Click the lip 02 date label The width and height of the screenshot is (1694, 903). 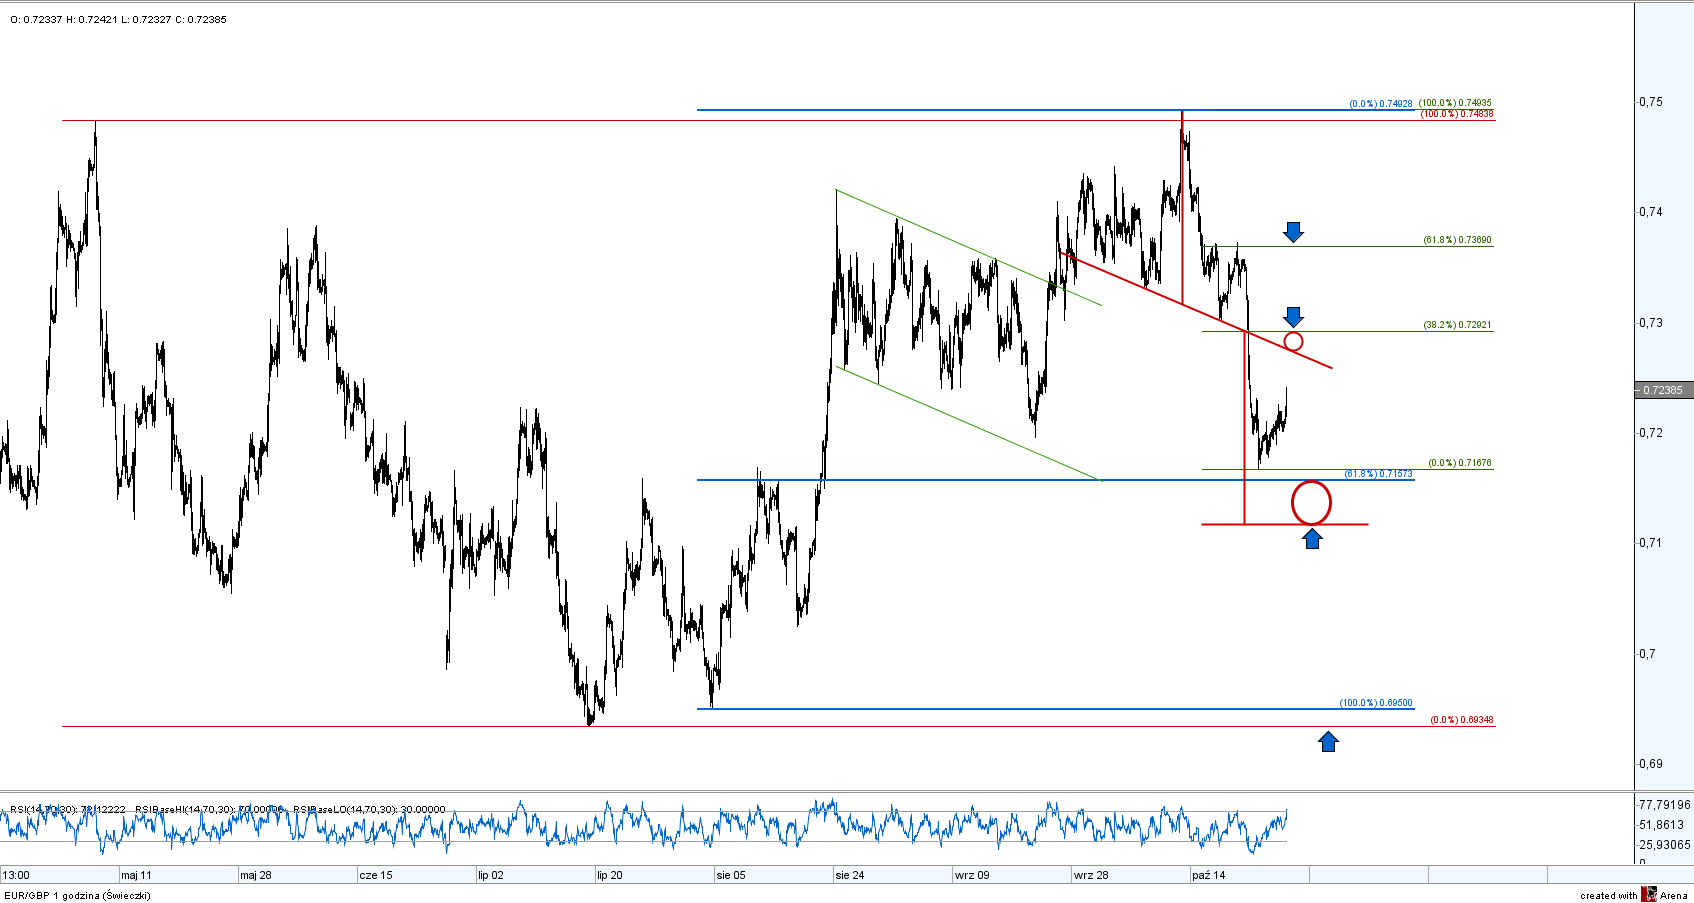[491, 875]
